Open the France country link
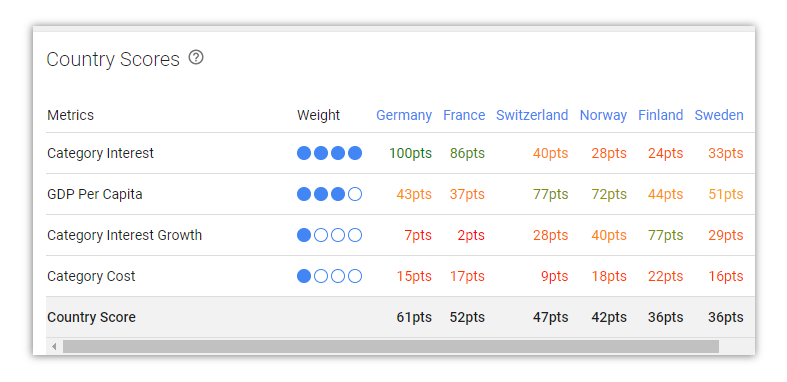Viewport: 787px width, 382px height. pos(464,115)
